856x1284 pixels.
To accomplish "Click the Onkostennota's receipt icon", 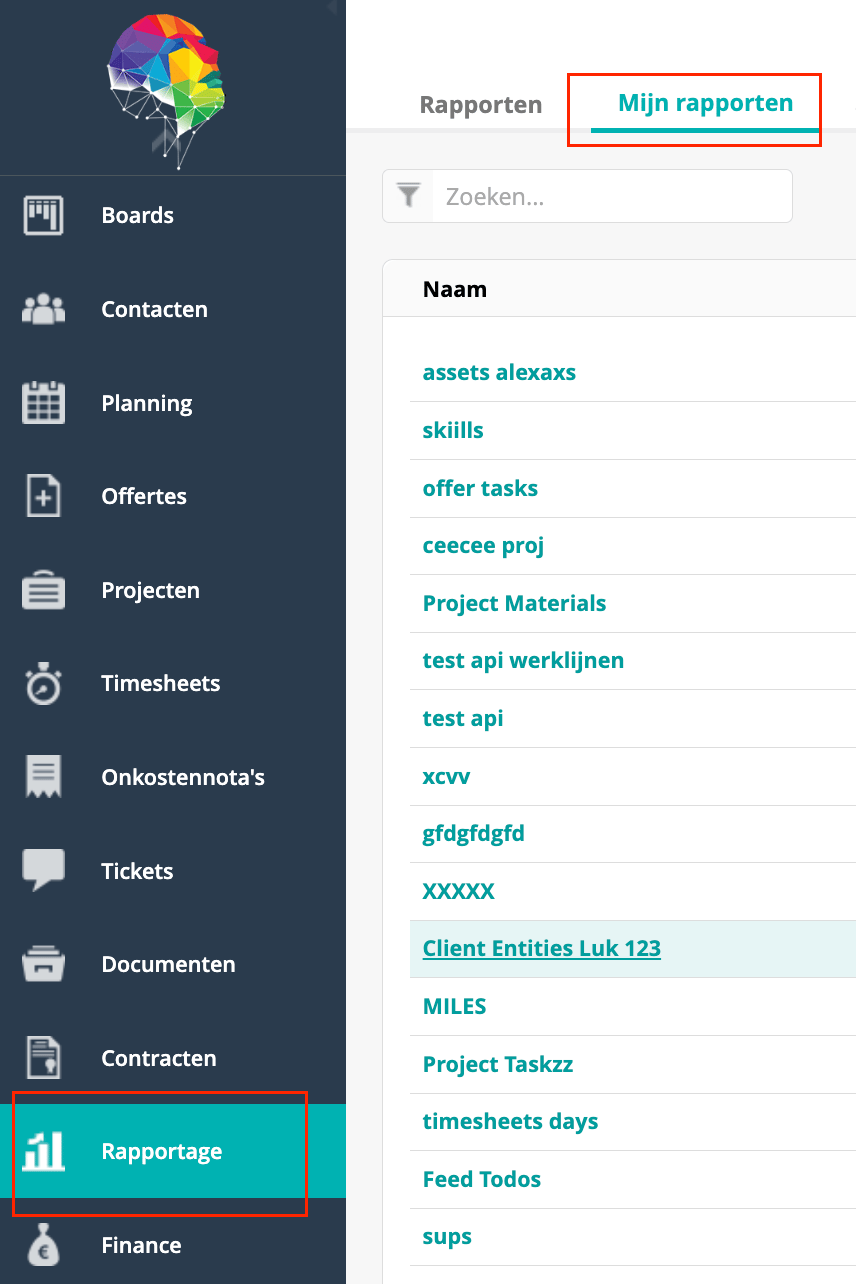I will [x=43, y=777].
